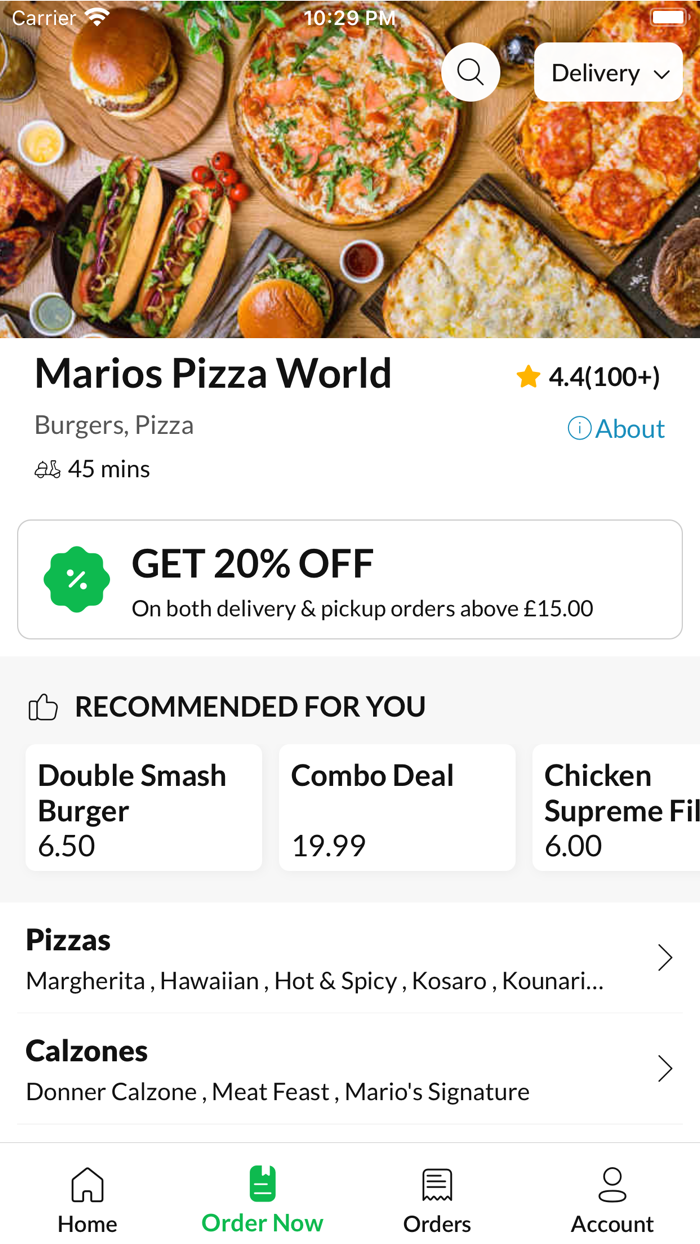This screenshot has height=1244, width=700.
Task: Expand the Pizzas category chevron
Action: tap(665, 957)
